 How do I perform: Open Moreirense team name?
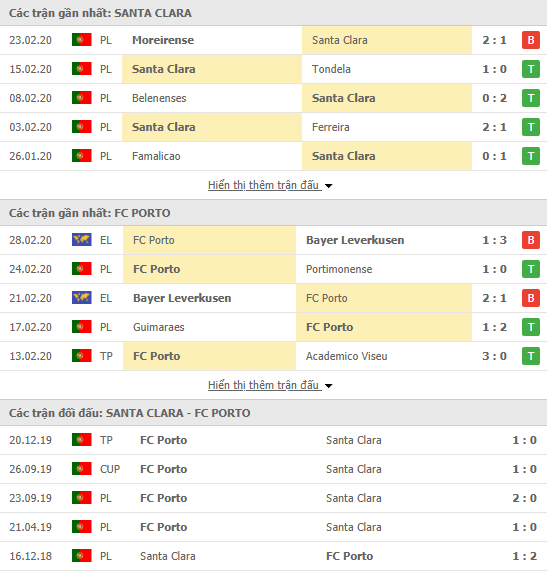[x=163, y=40]
